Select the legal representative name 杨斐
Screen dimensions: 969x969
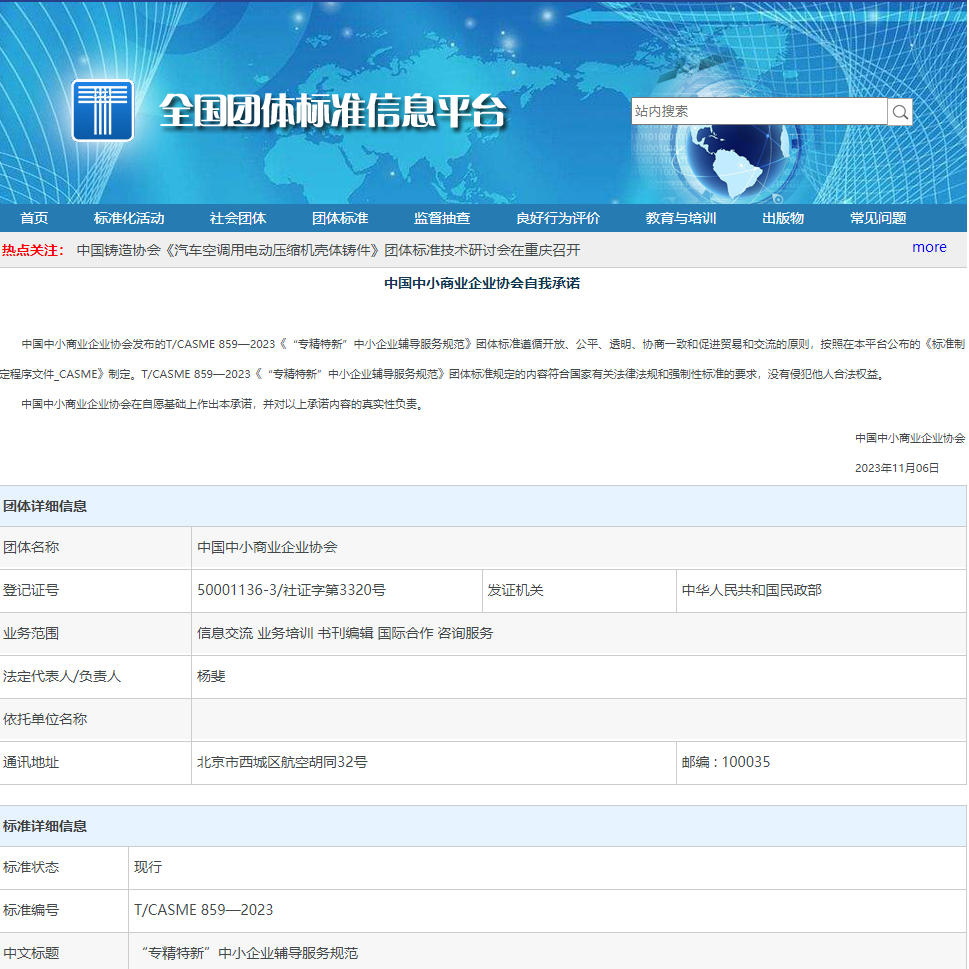(211, 676)
